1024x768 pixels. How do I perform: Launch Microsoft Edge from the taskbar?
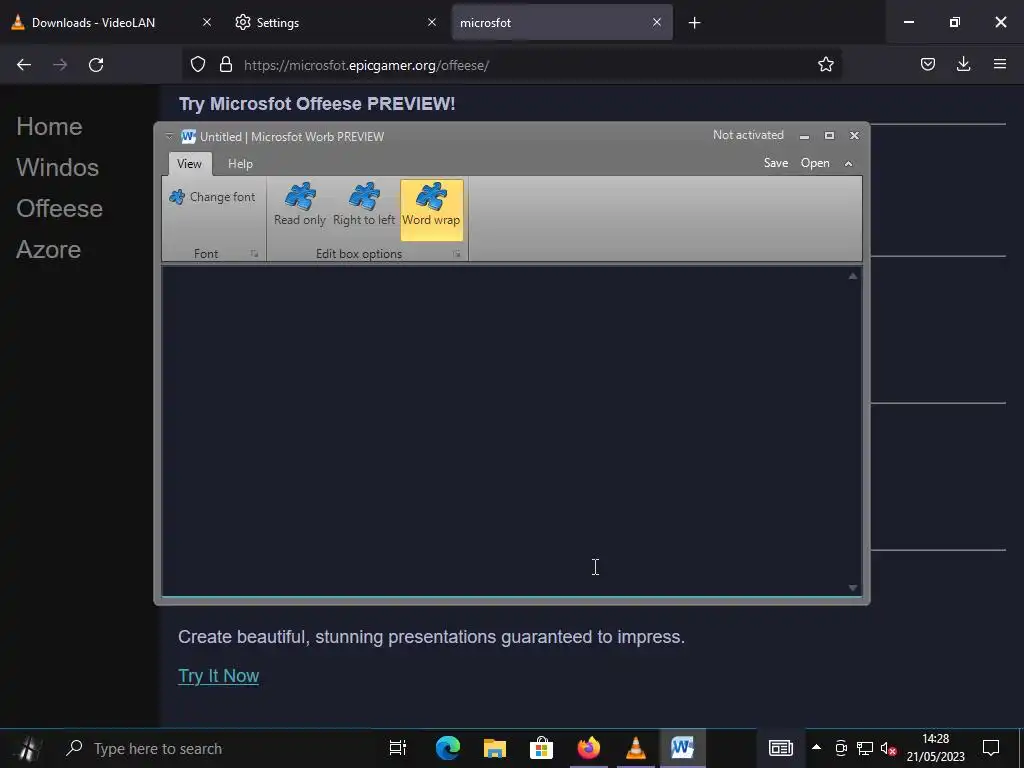pos(447,748)
